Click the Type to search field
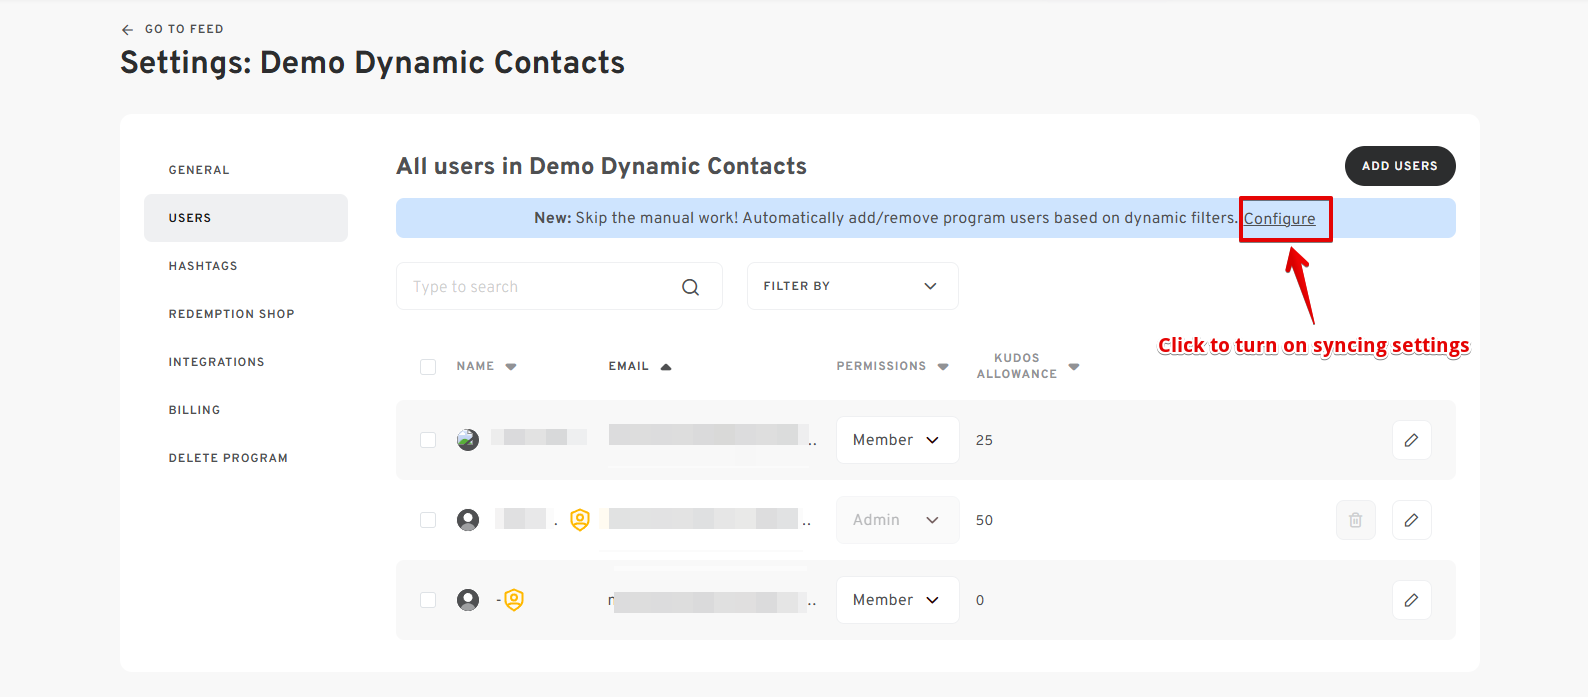Screen dimensions: 1588x697 (x=540, y=287)
